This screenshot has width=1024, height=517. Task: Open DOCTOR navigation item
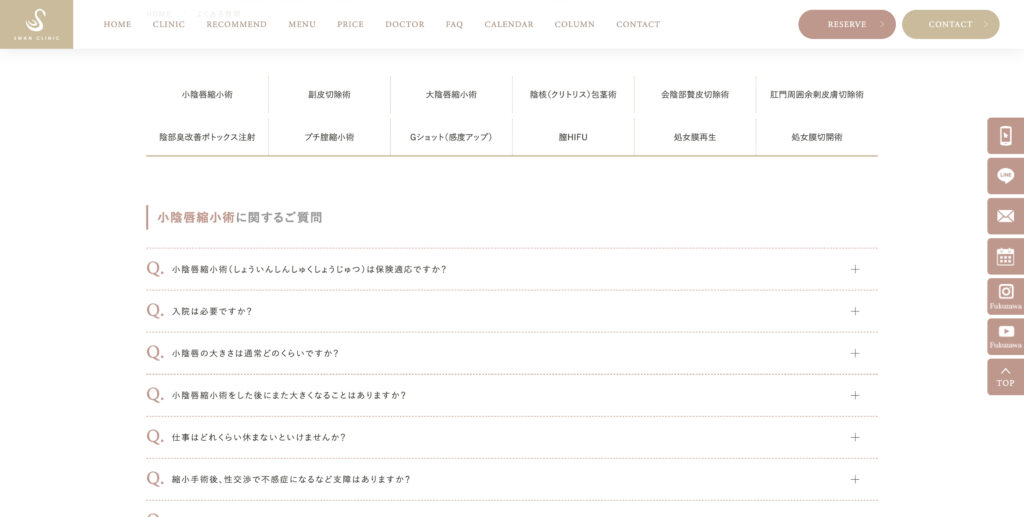[405, 24]
